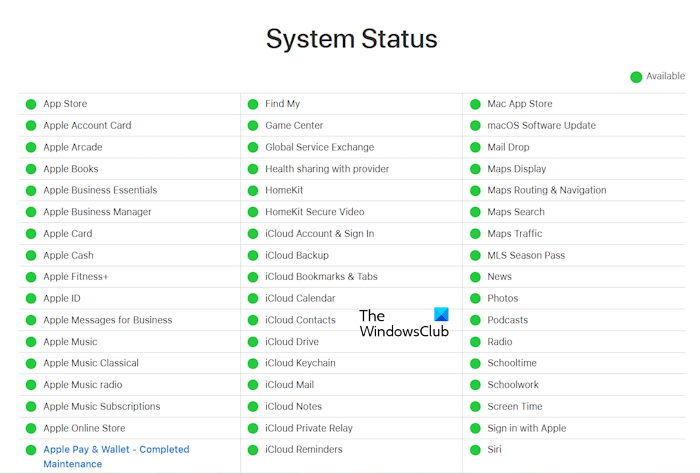Click the status dot beside Game Center
Screen dimensions: 700x474
coord(253,126)
